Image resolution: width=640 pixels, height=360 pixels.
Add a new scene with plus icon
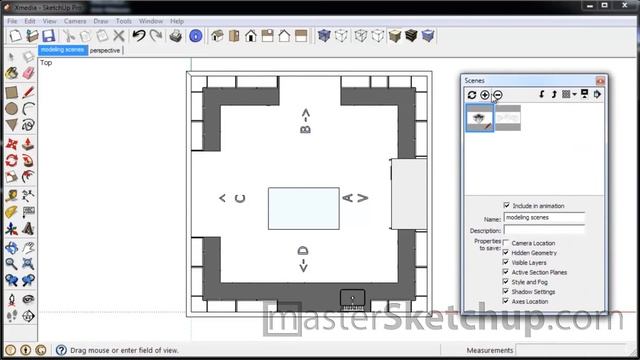click(x=484, y=95)
